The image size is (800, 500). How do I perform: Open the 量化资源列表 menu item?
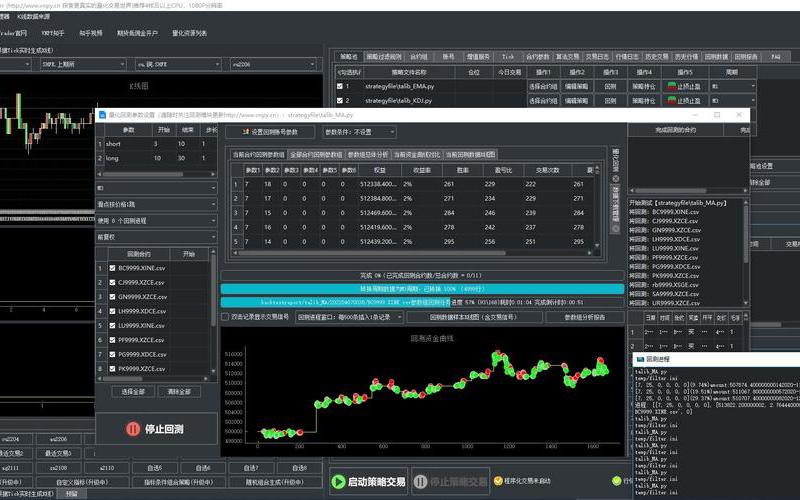coord(189,33)
